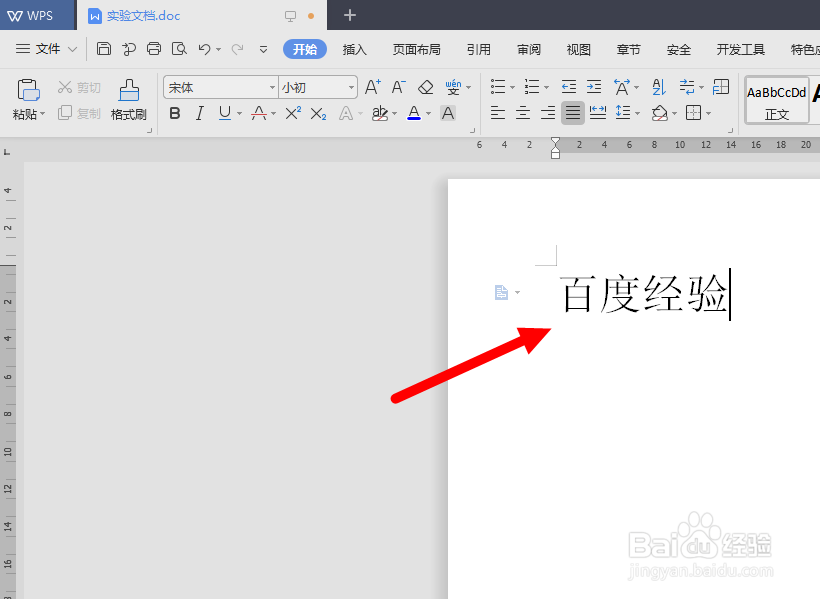Viewport: 820px width, 599px height.
Task: Open line spacing dropdown arrow
Action: 637,114
